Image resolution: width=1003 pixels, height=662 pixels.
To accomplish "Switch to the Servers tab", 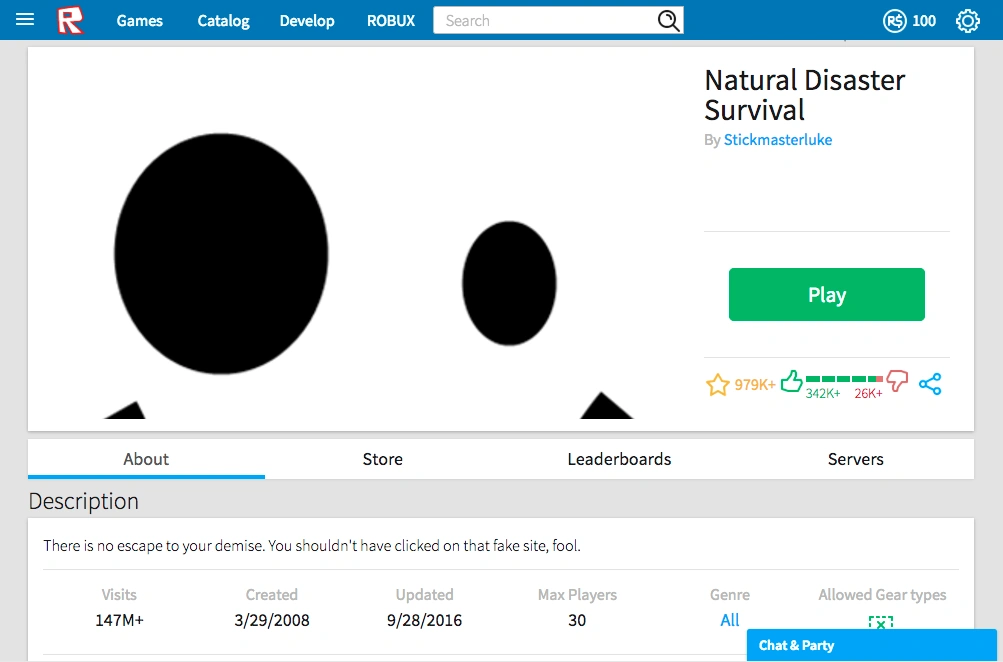I will 856,459.
